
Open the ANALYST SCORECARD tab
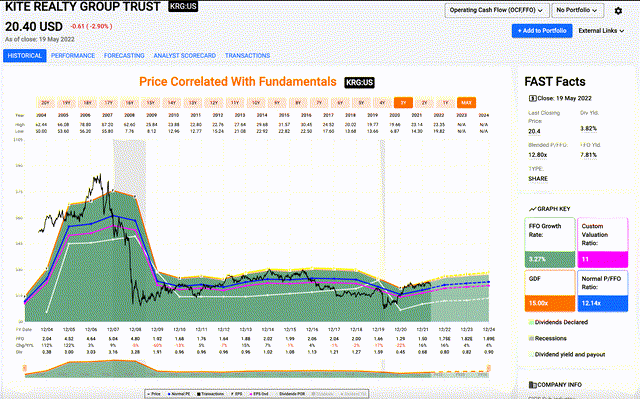point(184,55)
